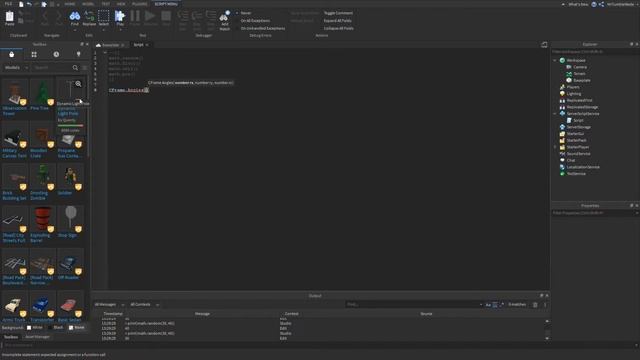640x360 pixels.
Task: Click the Undo arrow in quick access bar
Action: coord(29,4)
